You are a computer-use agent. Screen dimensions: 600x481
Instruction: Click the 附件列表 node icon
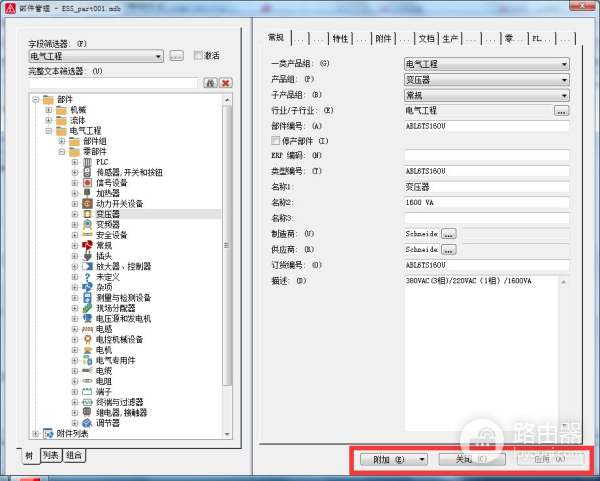click(x=48, y=434)
